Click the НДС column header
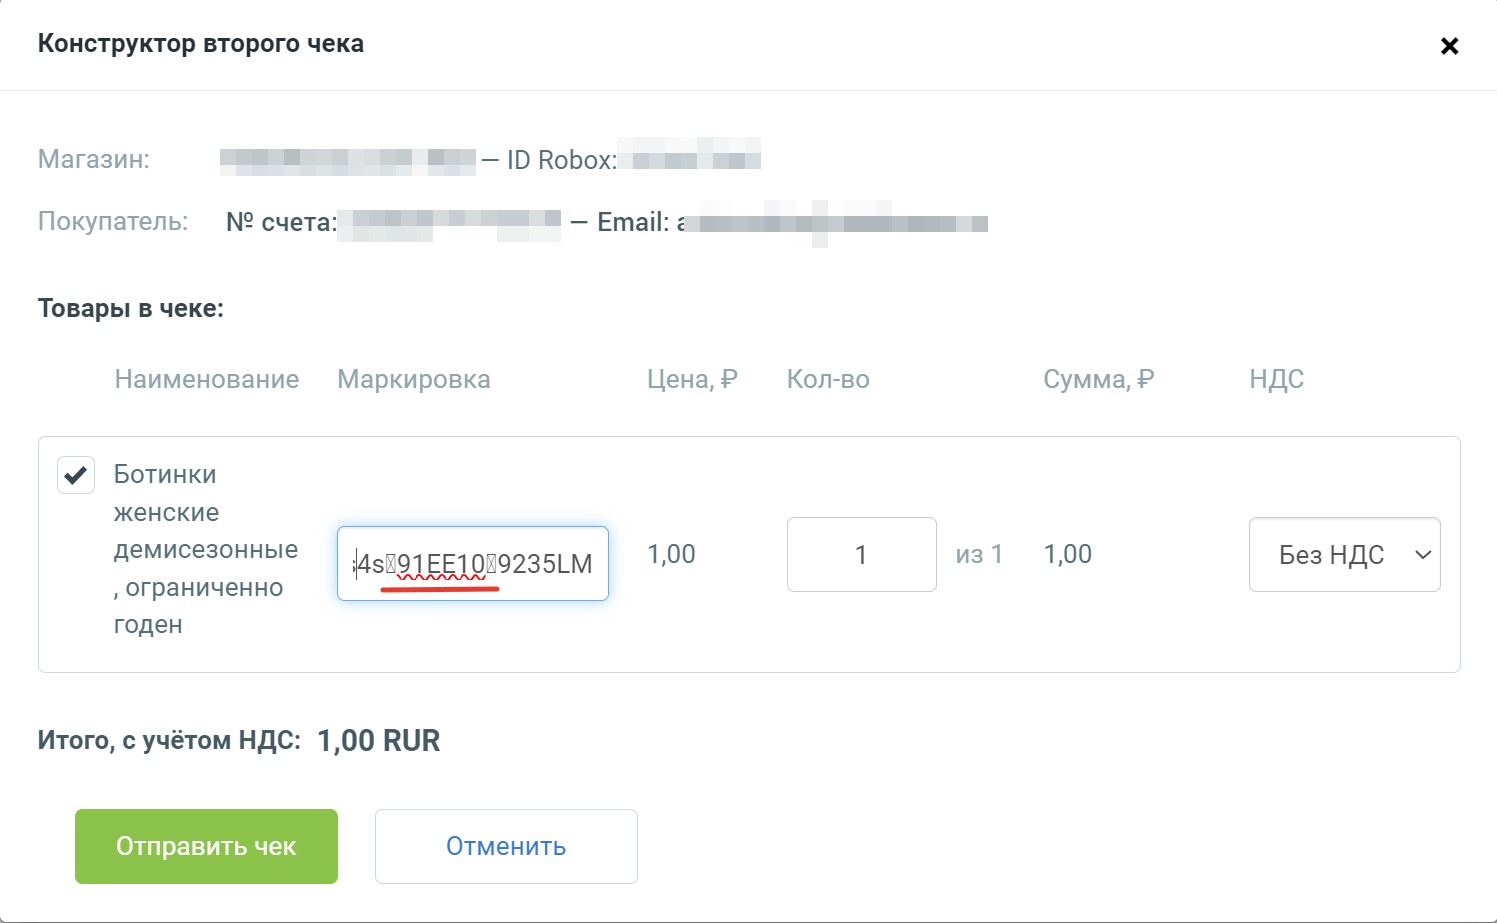The image size is (1497, 923). coord(1276,380)
